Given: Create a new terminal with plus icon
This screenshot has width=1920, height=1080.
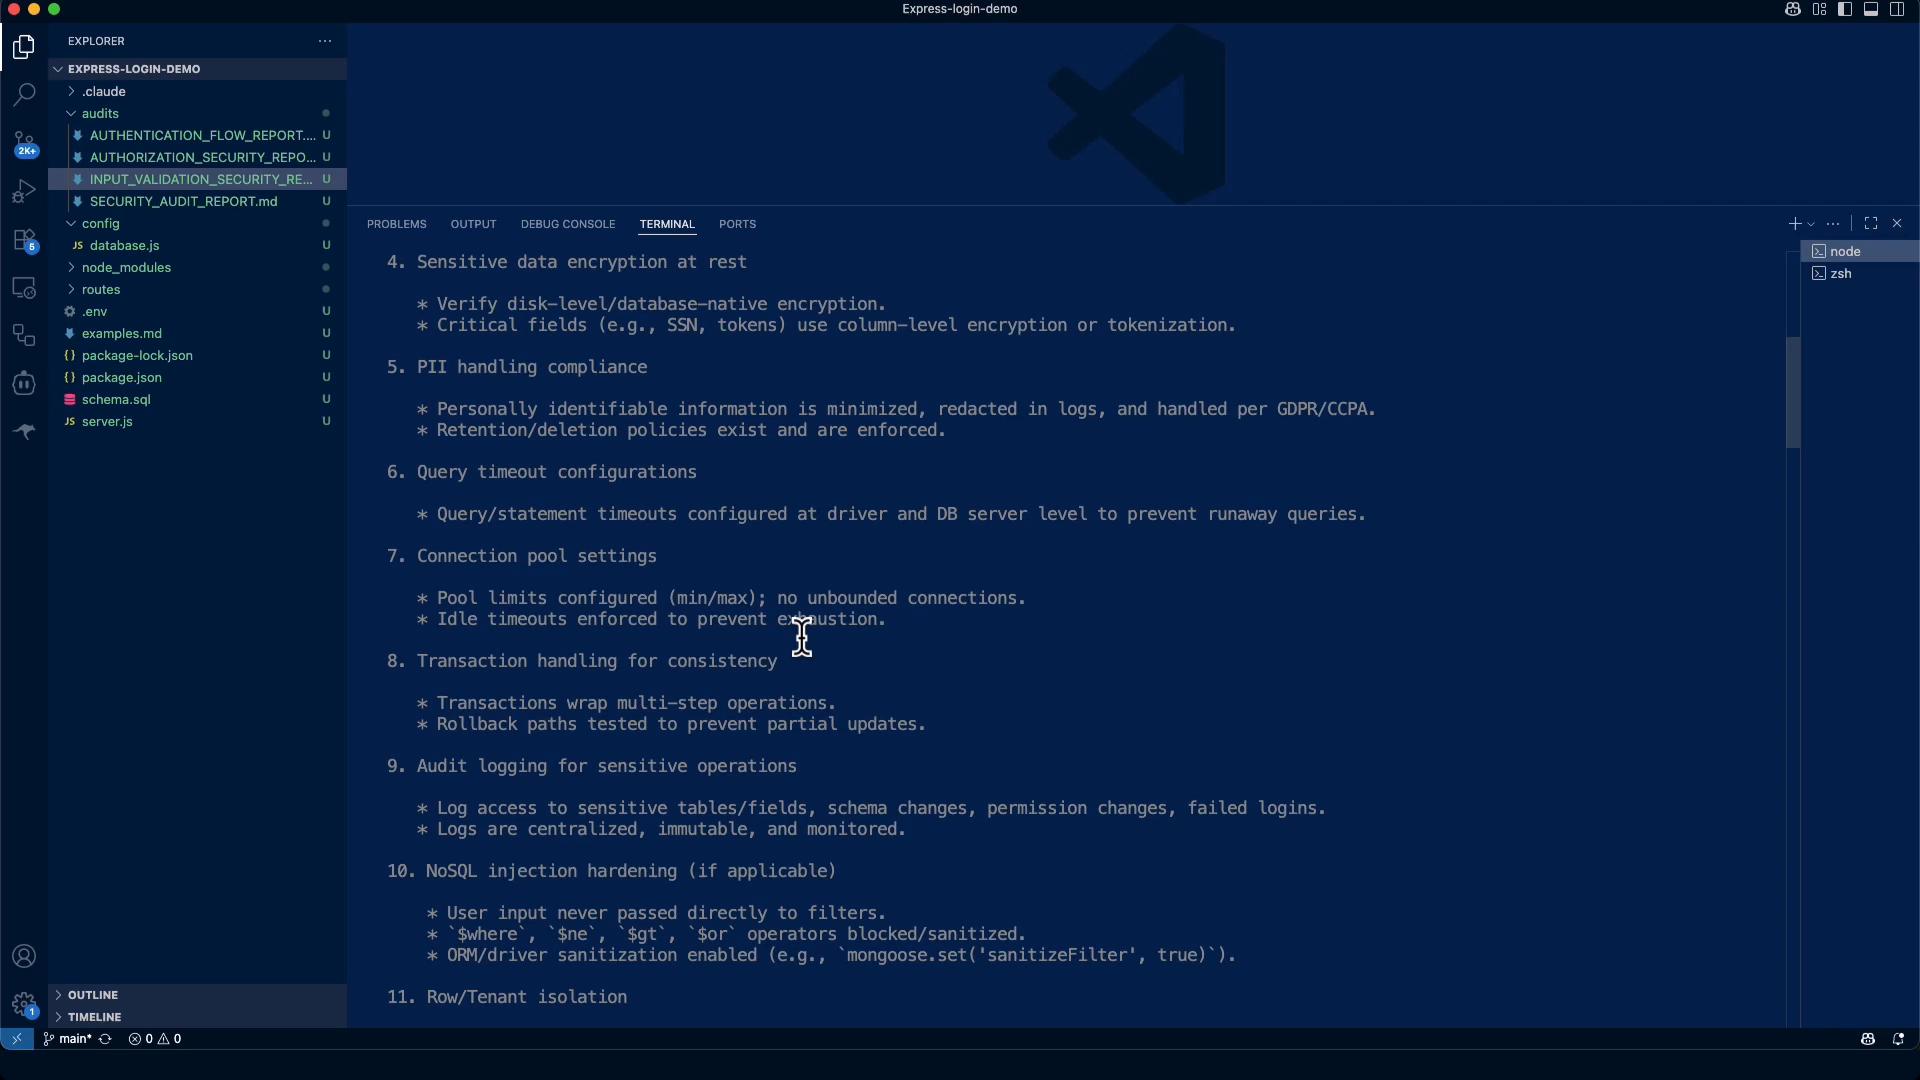Looking at the screenshot, I should [x=1795, y=224].
